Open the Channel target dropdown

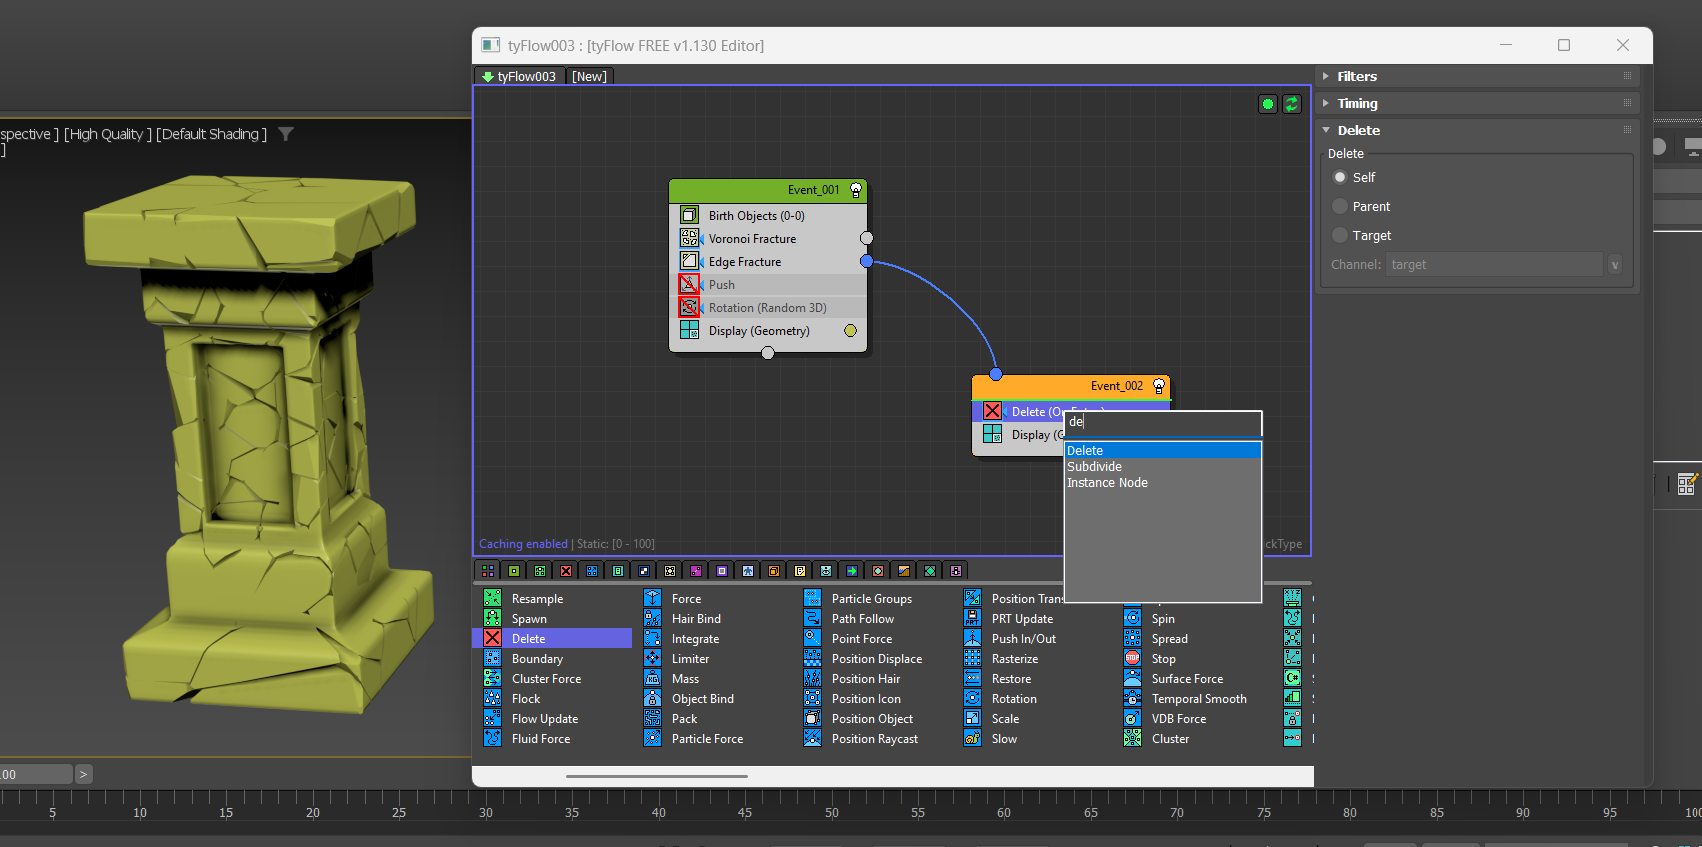click(1614, 264)
